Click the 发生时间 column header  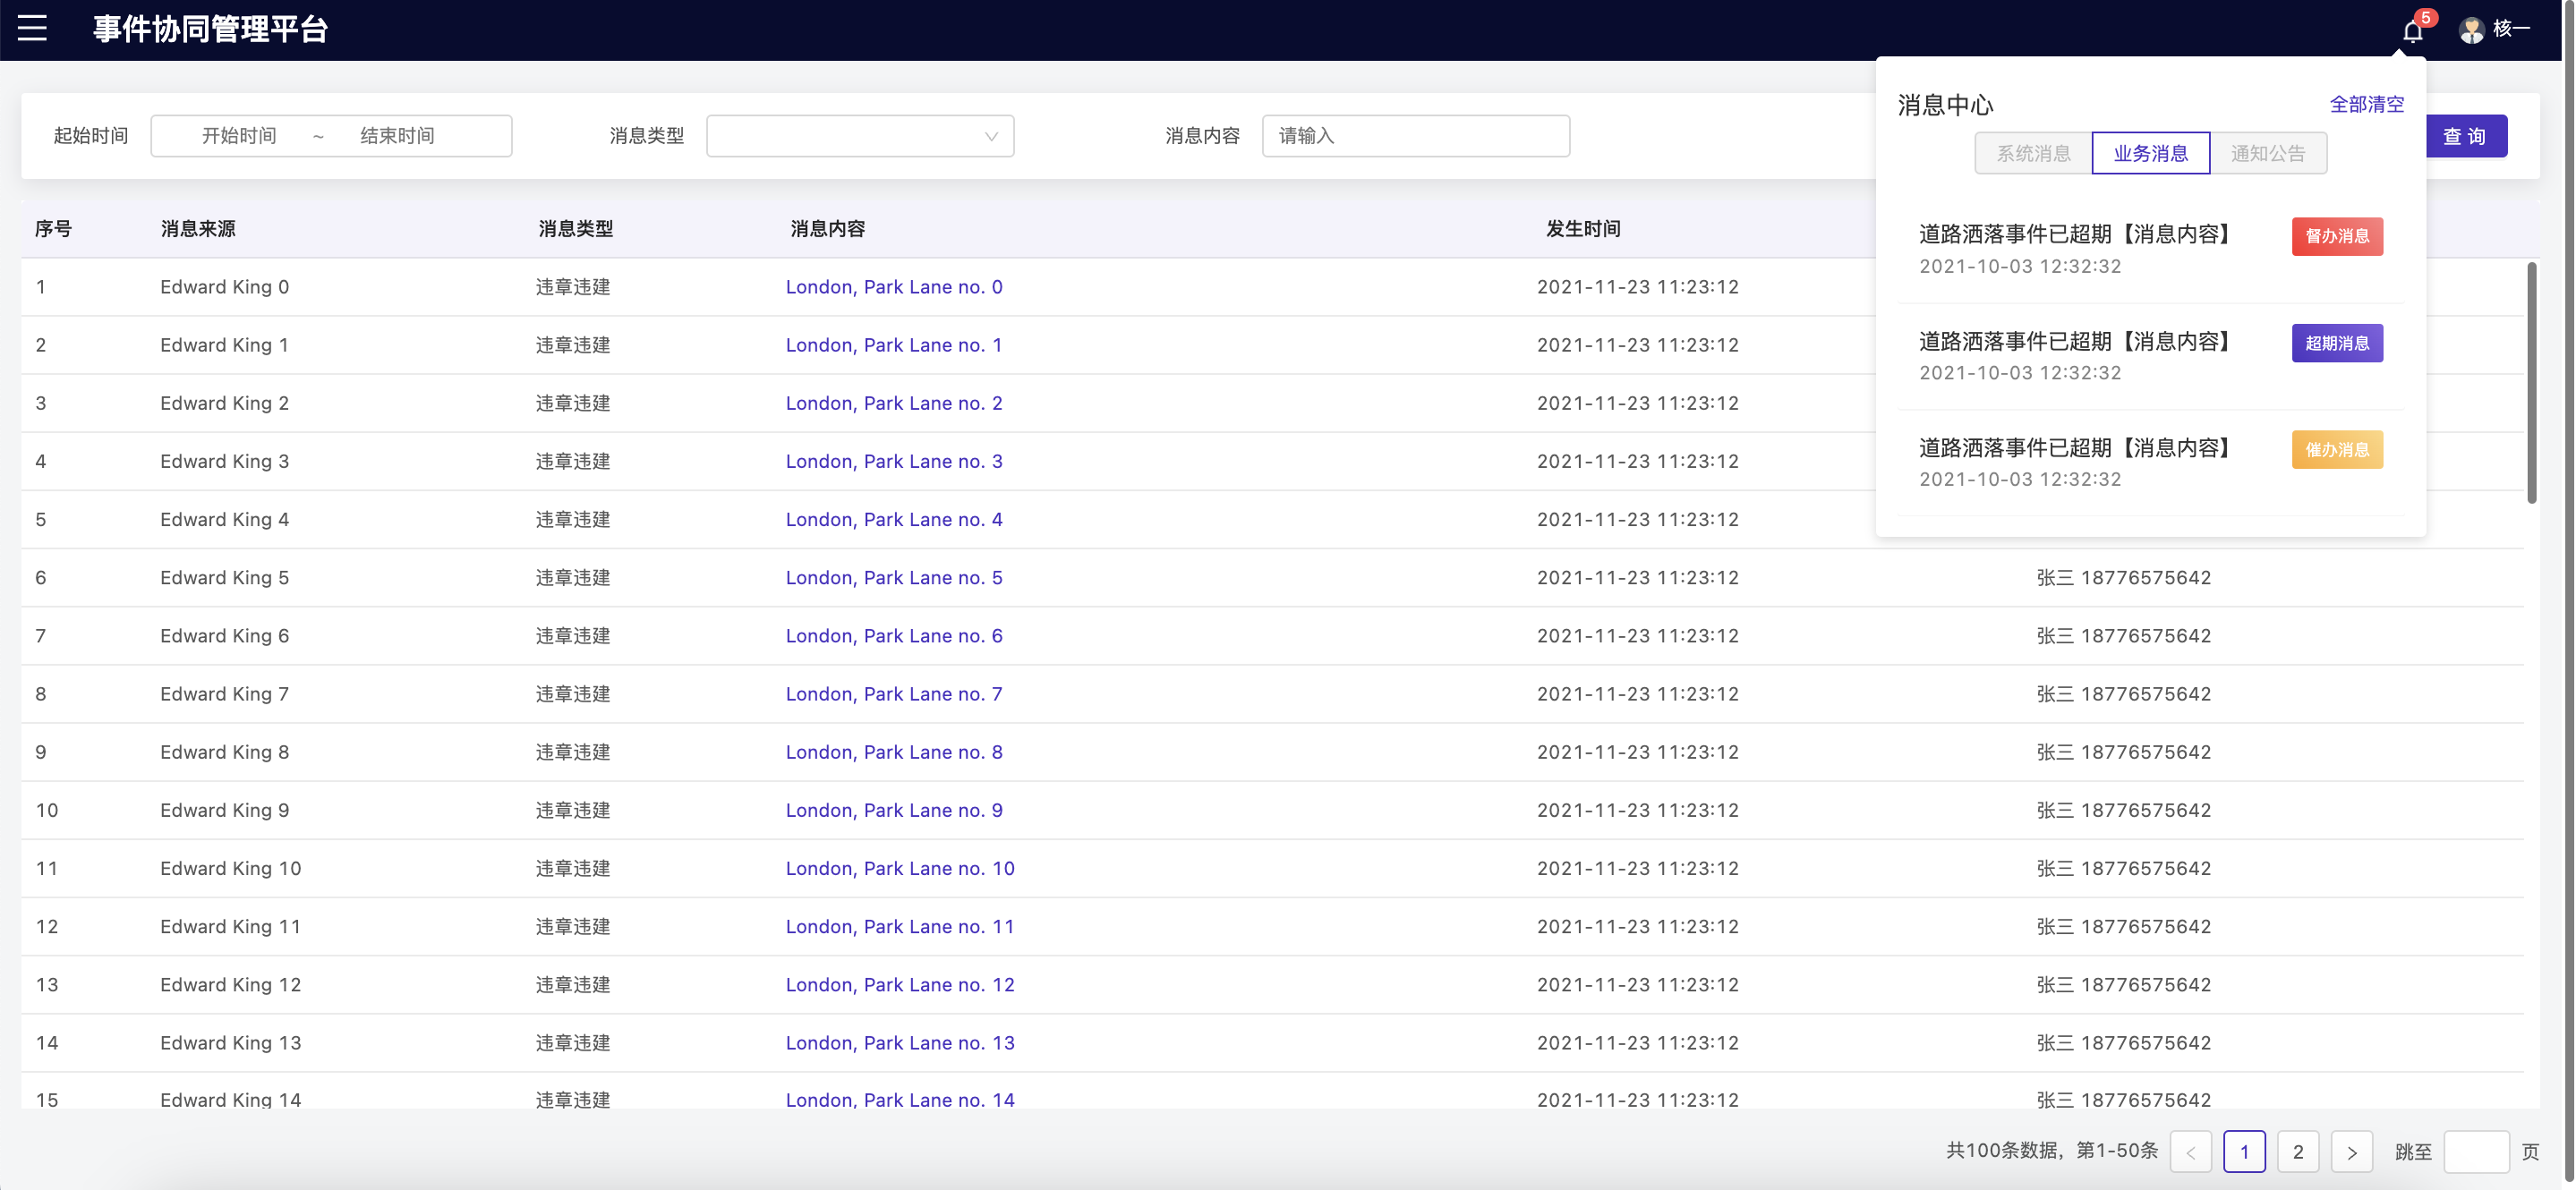pos(1583,229)
